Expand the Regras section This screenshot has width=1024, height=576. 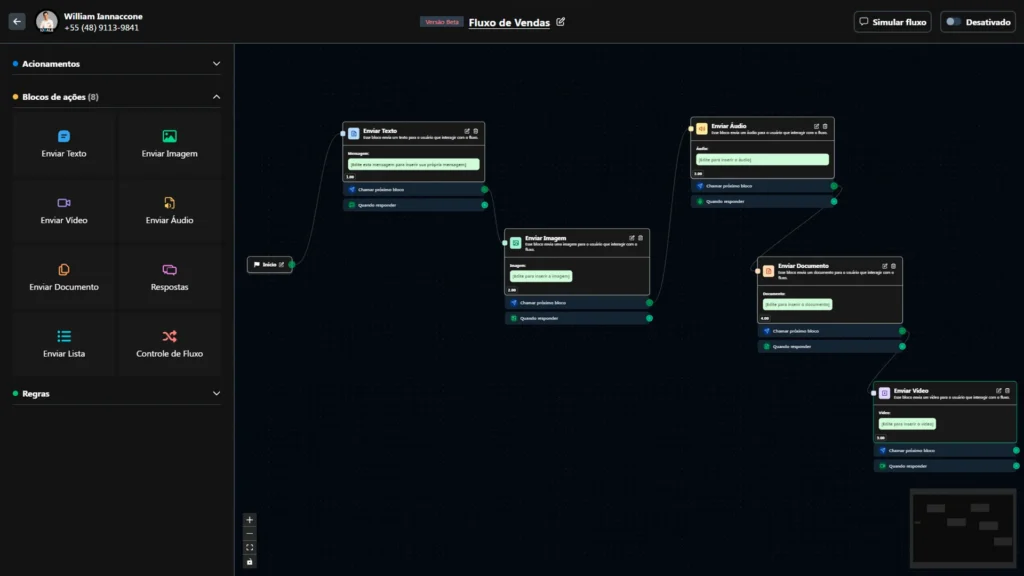(x=216, y=394)
